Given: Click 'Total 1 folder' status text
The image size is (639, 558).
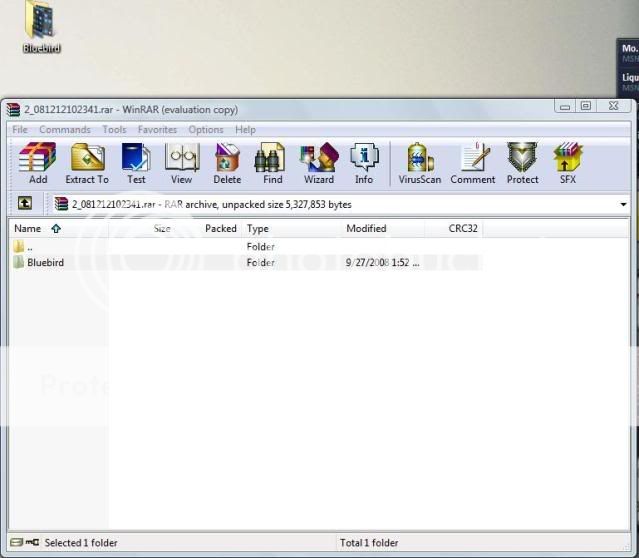Looking at the screenshot, I should pos(369,543).
